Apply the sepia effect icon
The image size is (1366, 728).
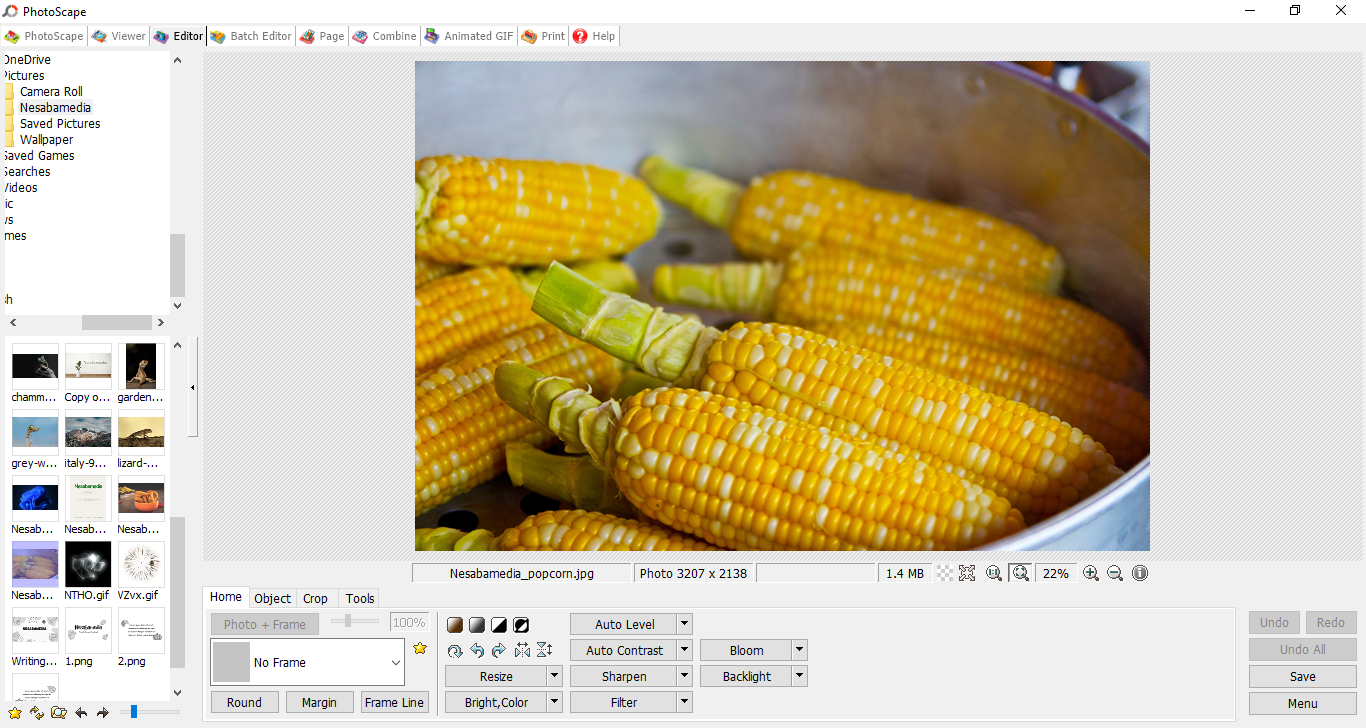(455, 625)
